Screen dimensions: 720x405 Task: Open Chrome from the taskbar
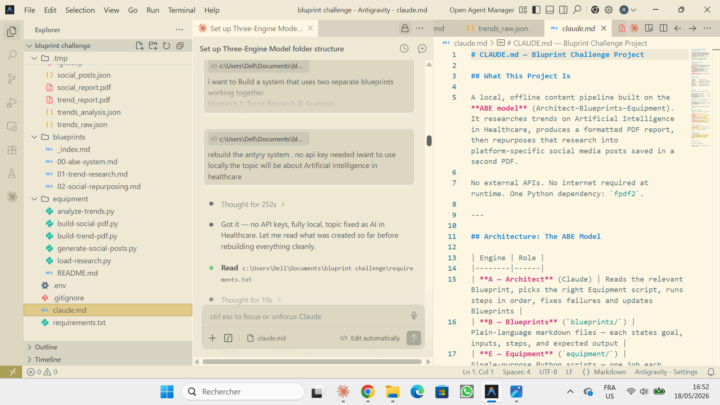tap(367, 392)
